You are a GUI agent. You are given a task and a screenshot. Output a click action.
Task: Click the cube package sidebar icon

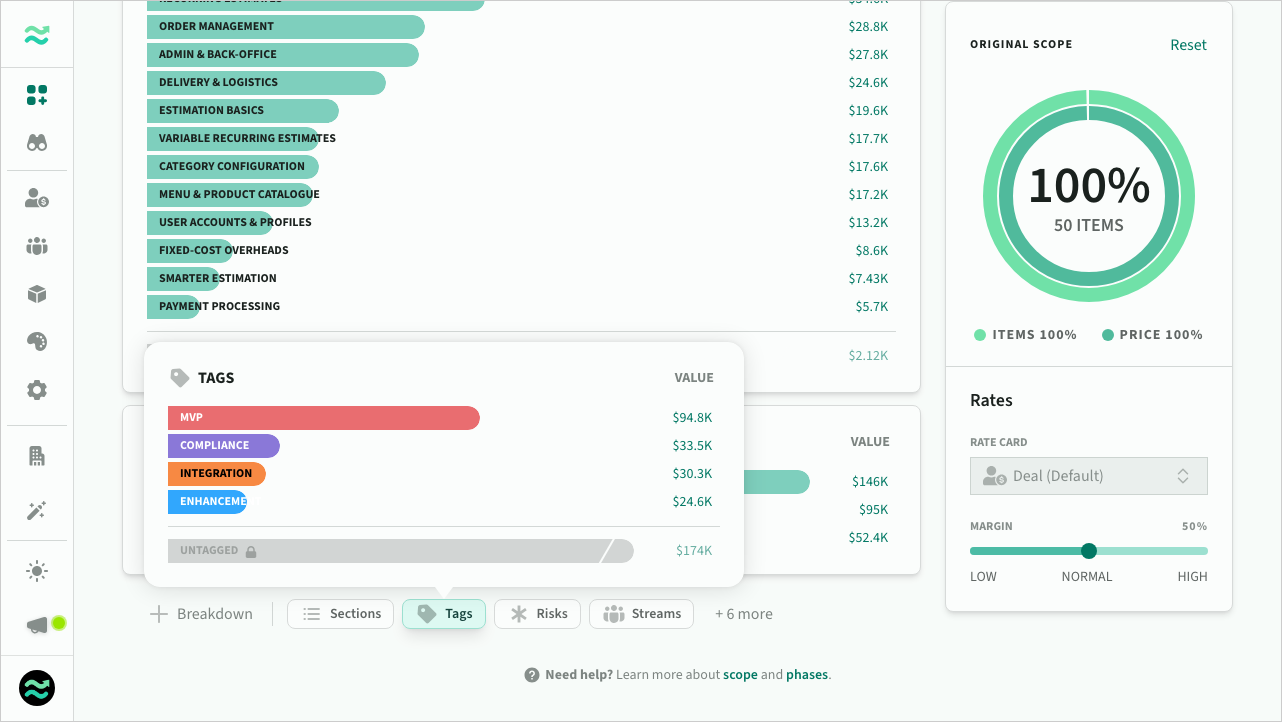click(37, 294)
